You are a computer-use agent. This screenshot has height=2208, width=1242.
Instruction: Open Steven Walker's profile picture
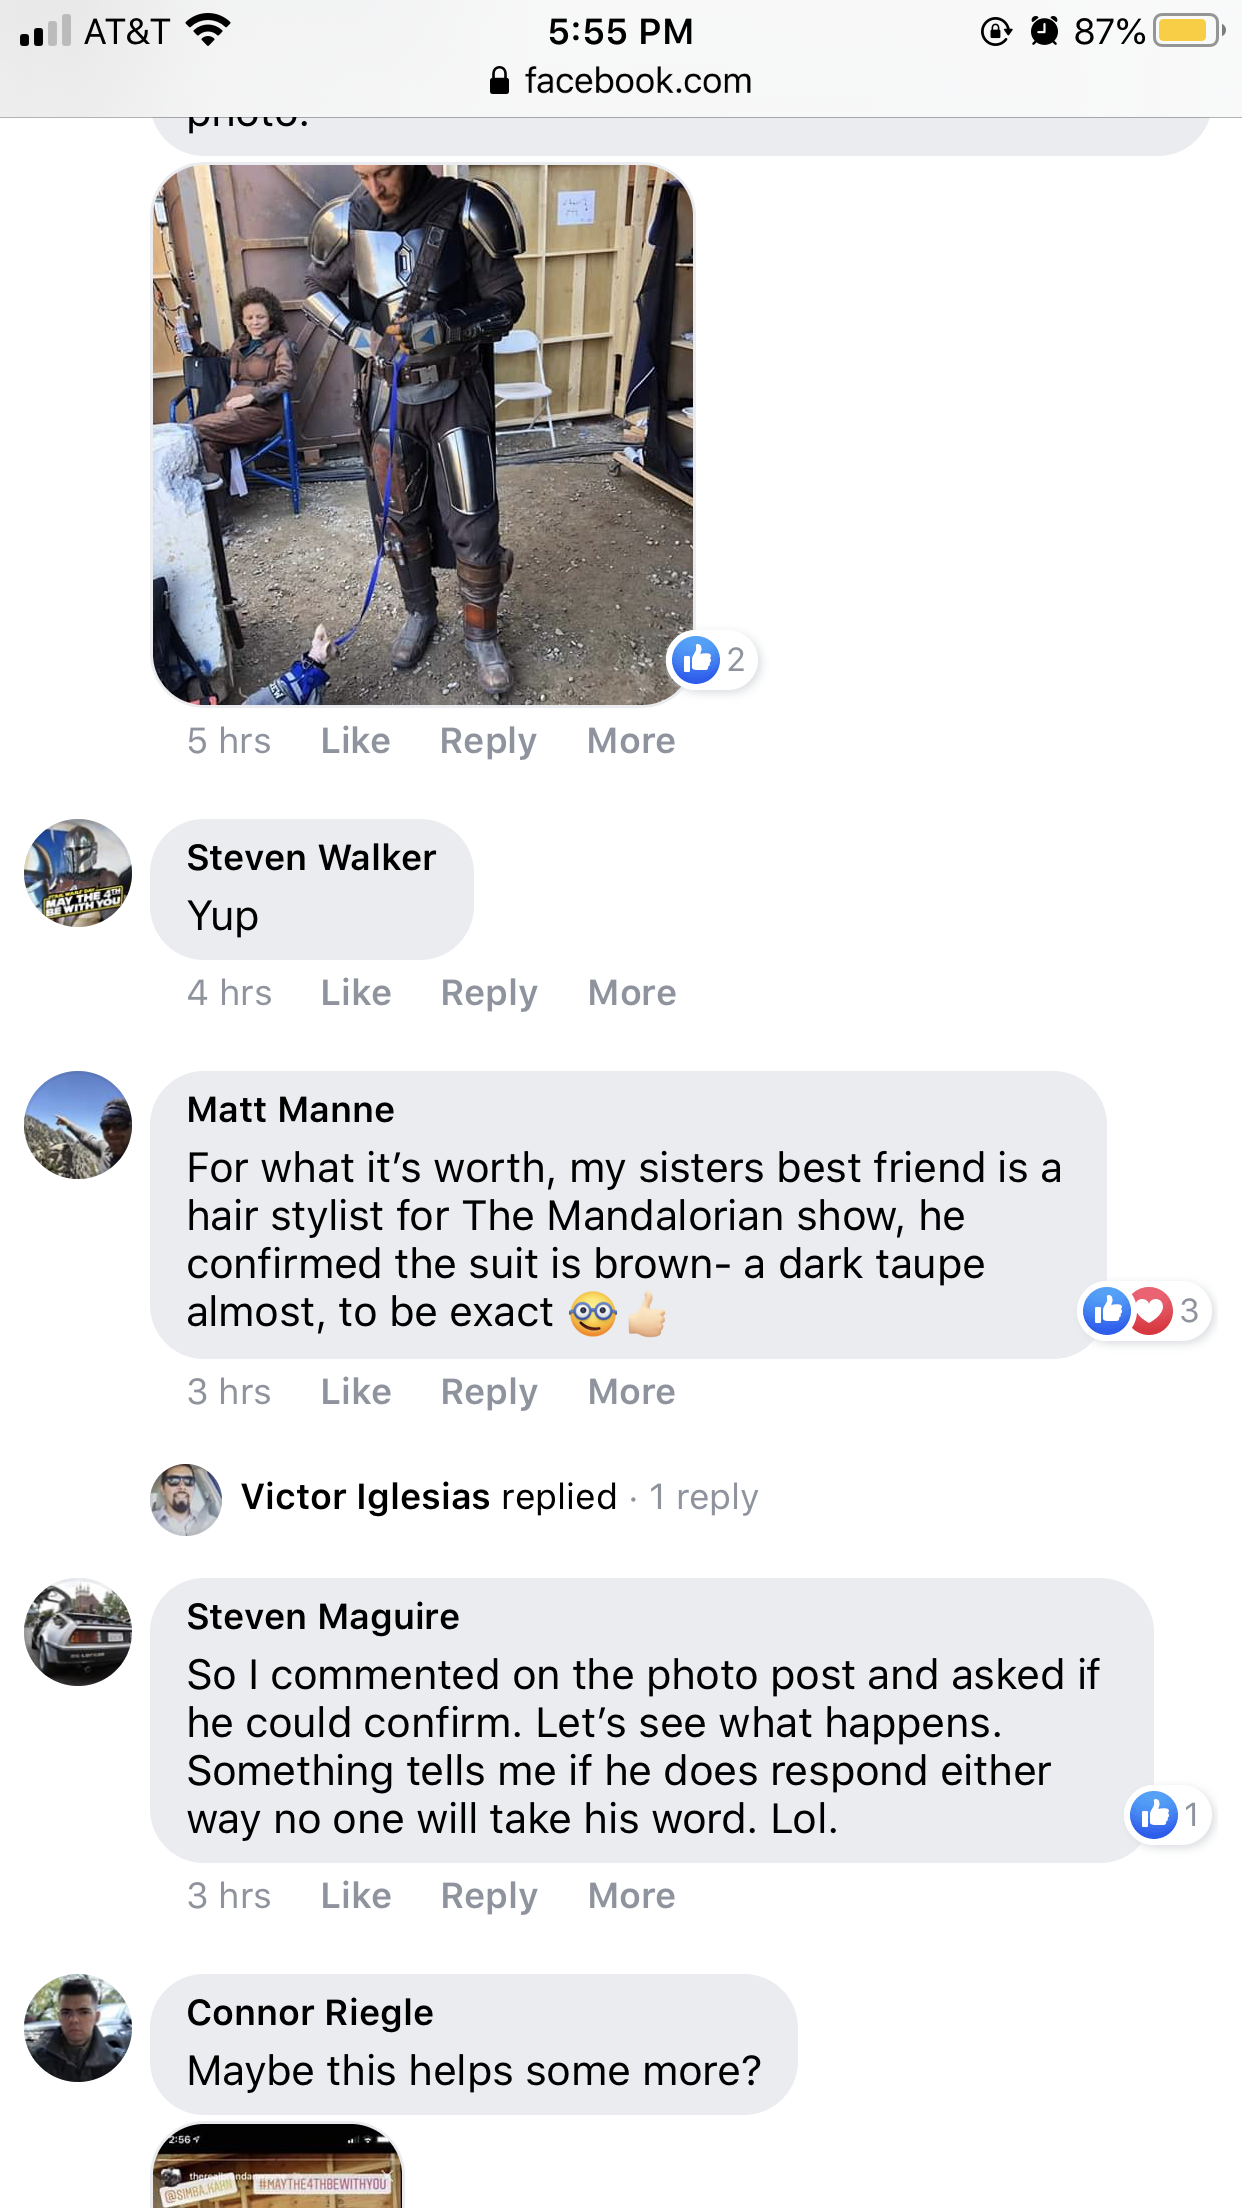click(x=78, y=873)
